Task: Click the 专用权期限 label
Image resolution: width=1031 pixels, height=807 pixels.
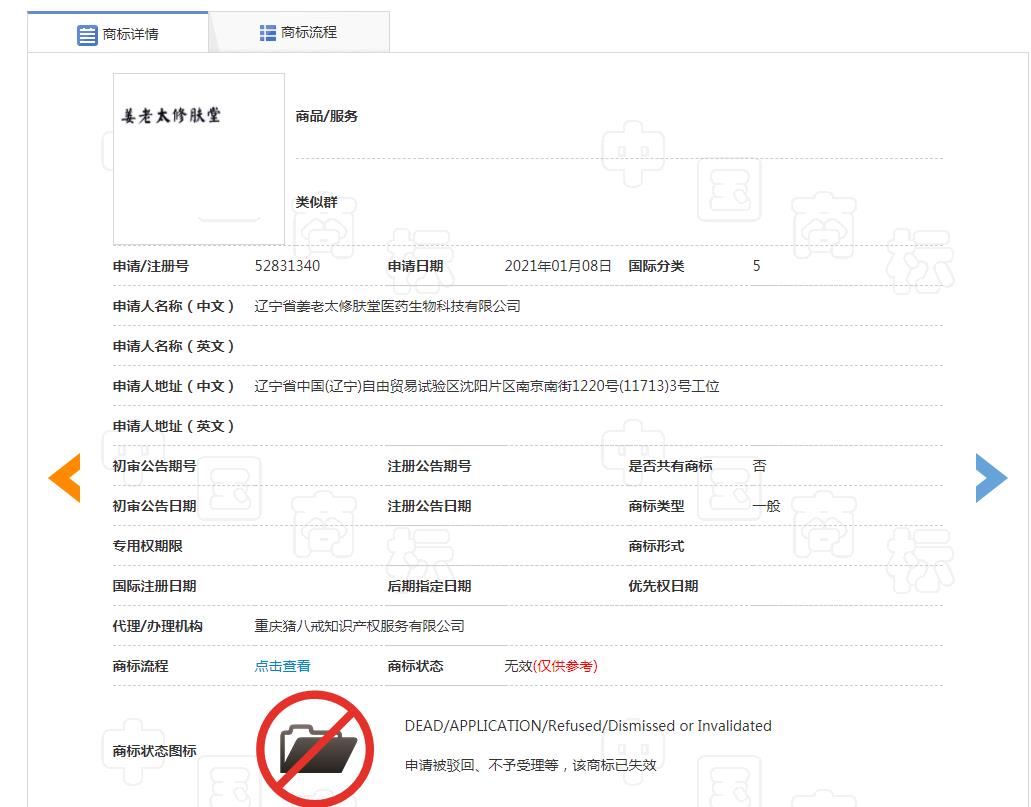Action: click(x=147, y=546)
